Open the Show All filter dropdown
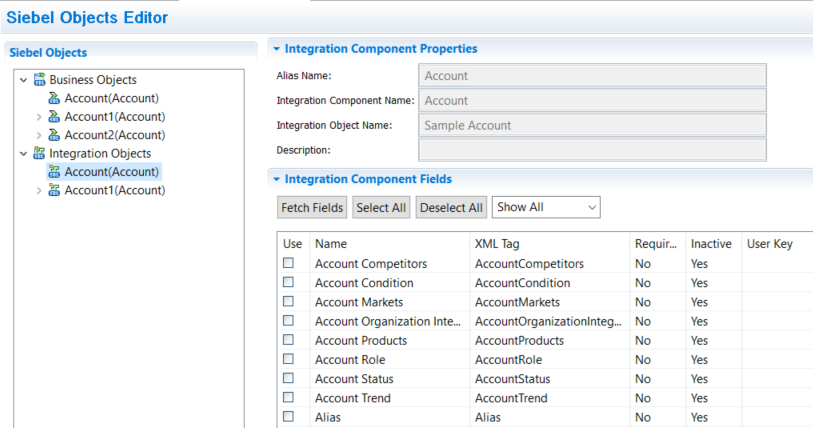The height and width of the screenshot is (428, 813). pyautogui.click(x=546, y=207)
